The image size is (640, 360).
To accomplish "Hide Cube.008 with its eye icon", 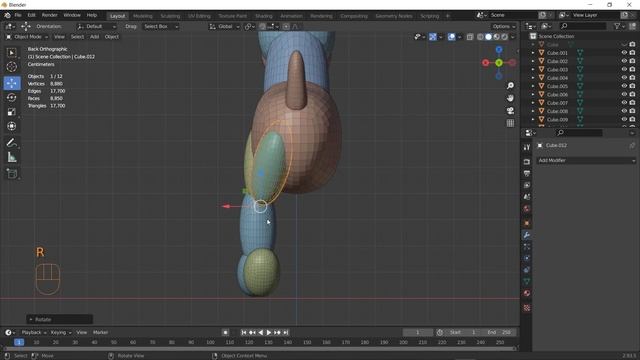I will click(x=624, y=111).
